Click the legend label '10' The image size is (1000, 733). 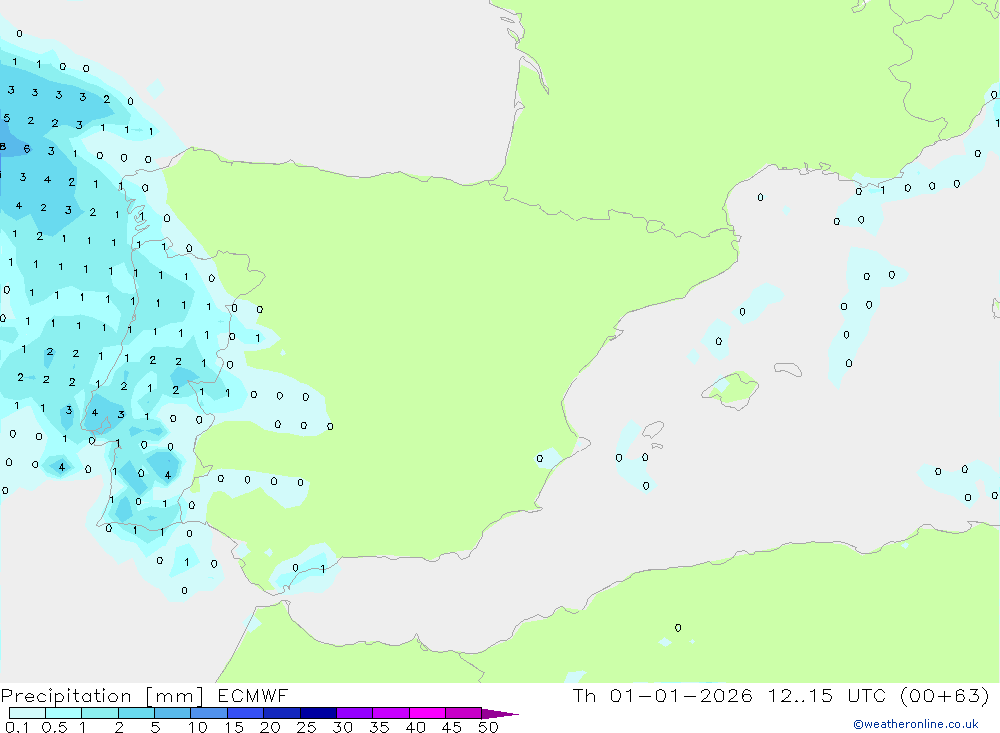[198, 727]
